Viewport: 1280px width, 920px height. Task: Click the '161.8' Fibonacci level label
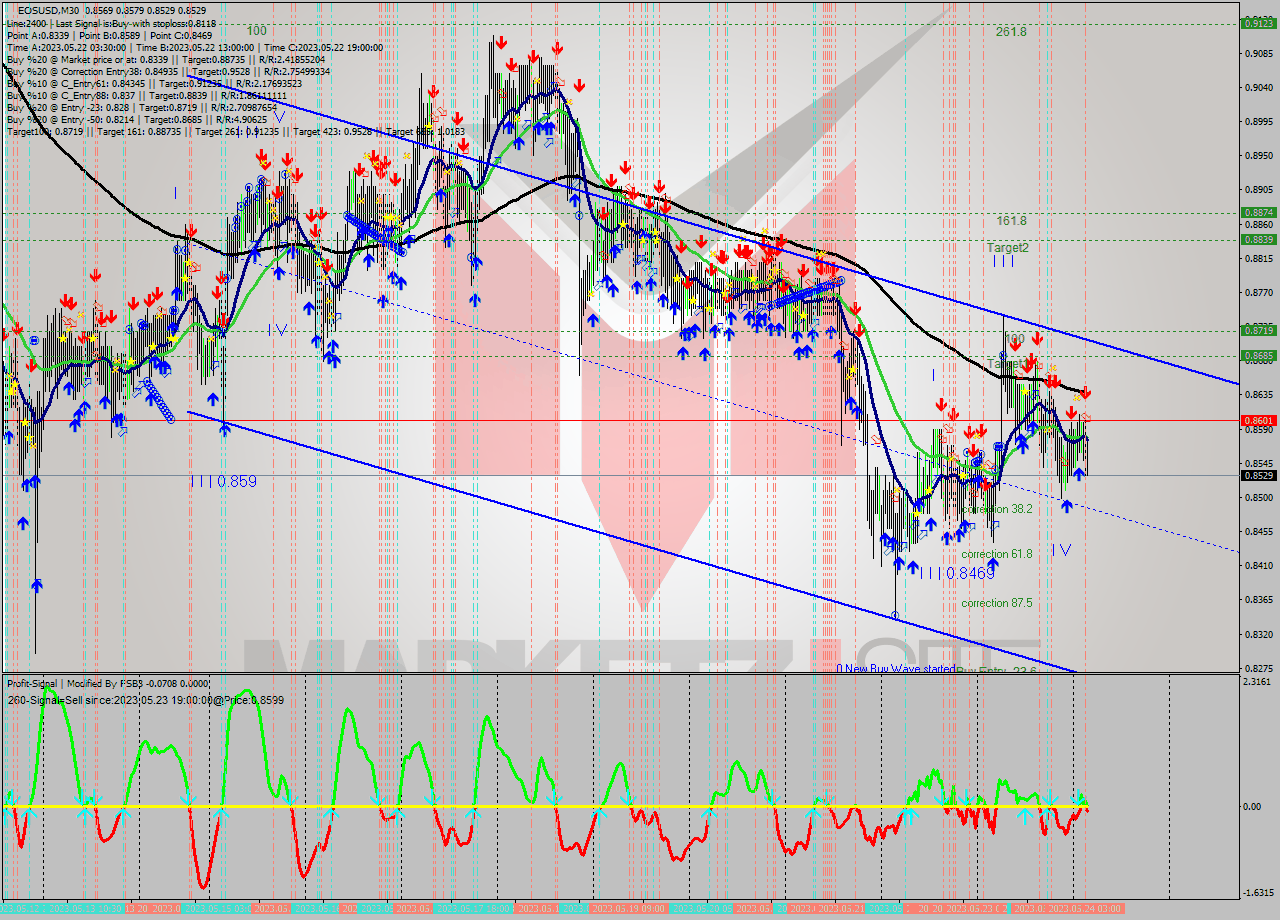[x=1011, y=220]
